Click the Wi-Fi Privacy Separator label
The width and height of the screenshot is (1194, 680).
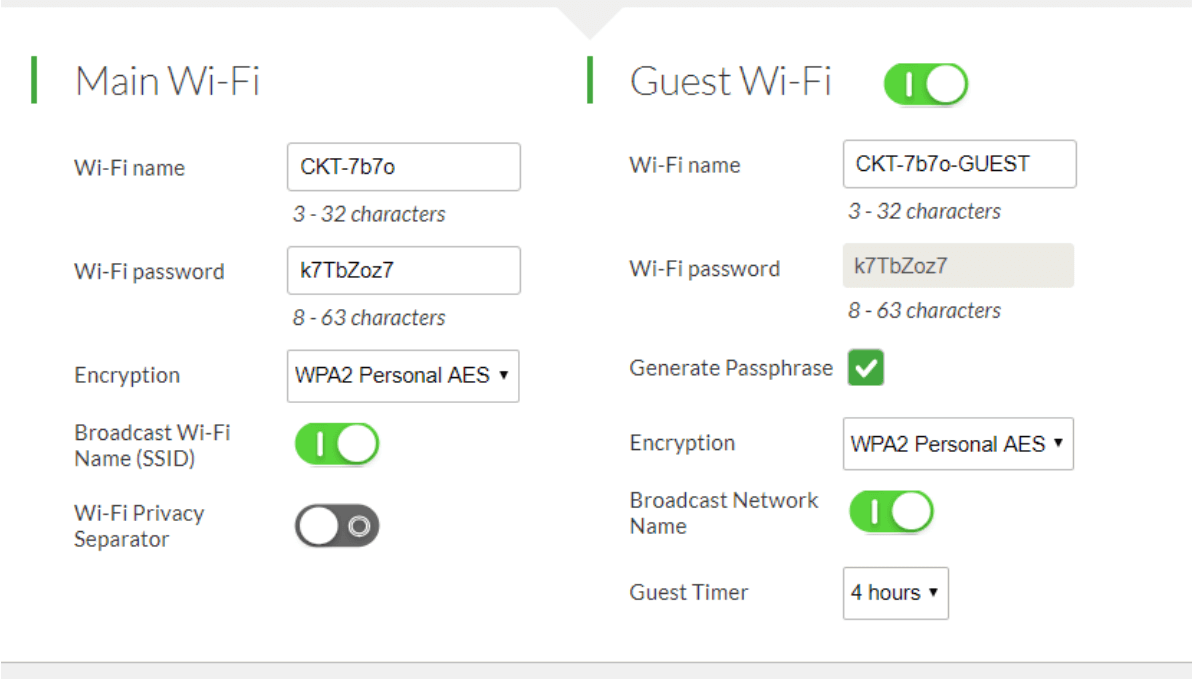pos(139,526)
